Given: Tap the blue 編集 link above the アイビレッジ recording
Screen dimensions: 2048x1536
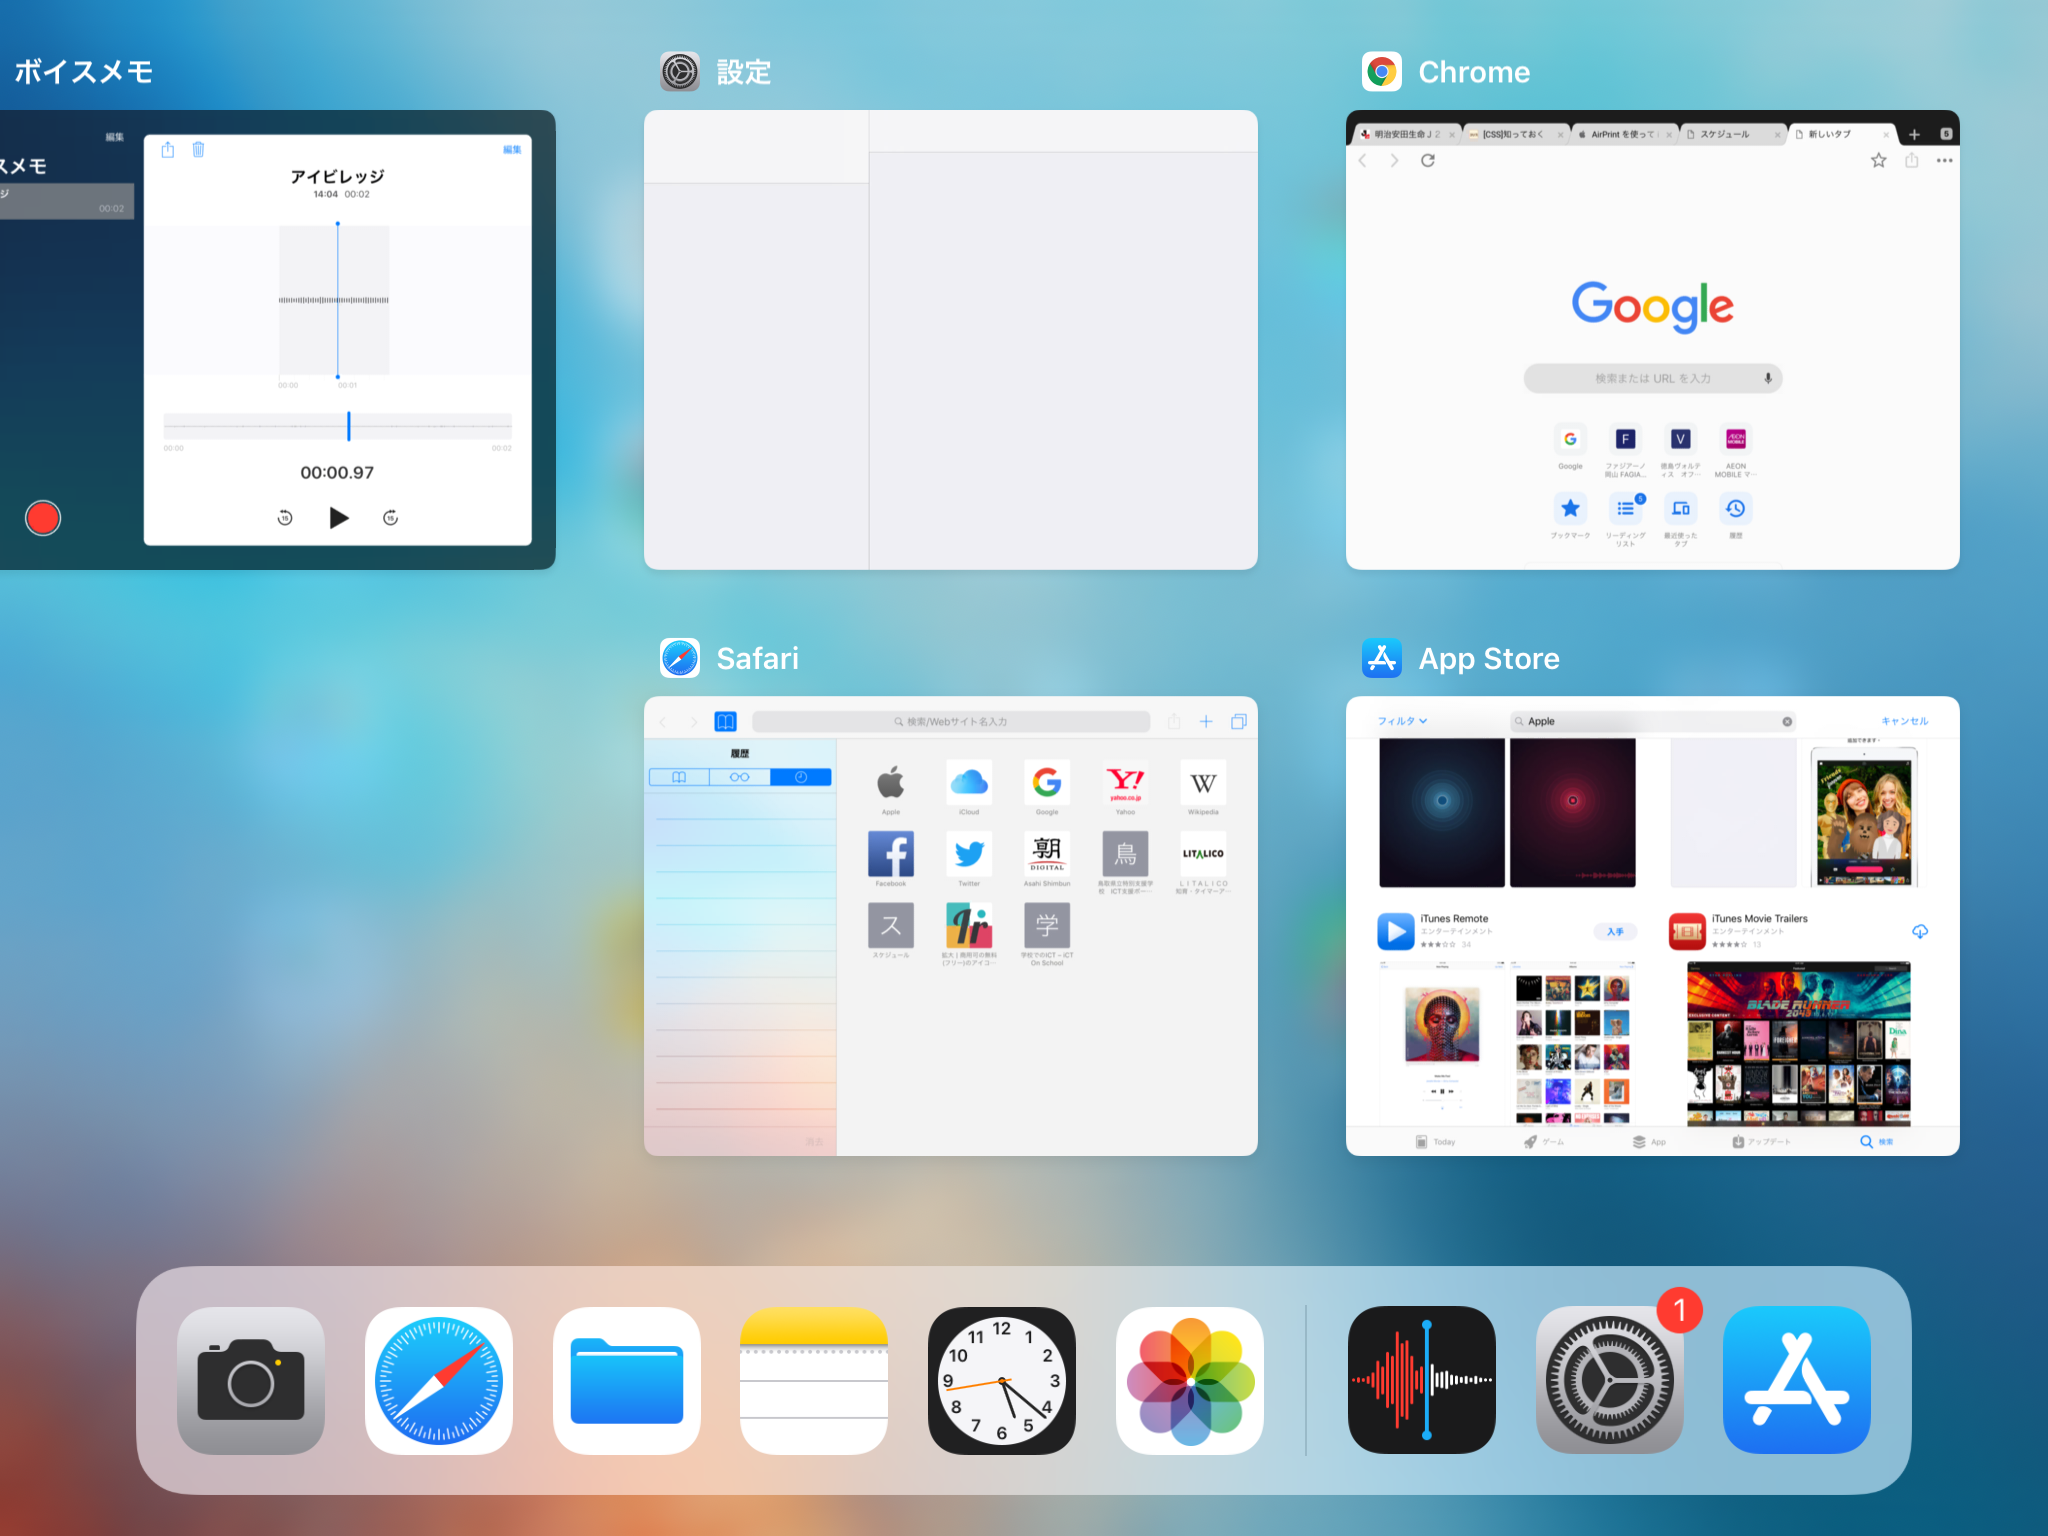Looking at the screenshot, I should 512,149.
